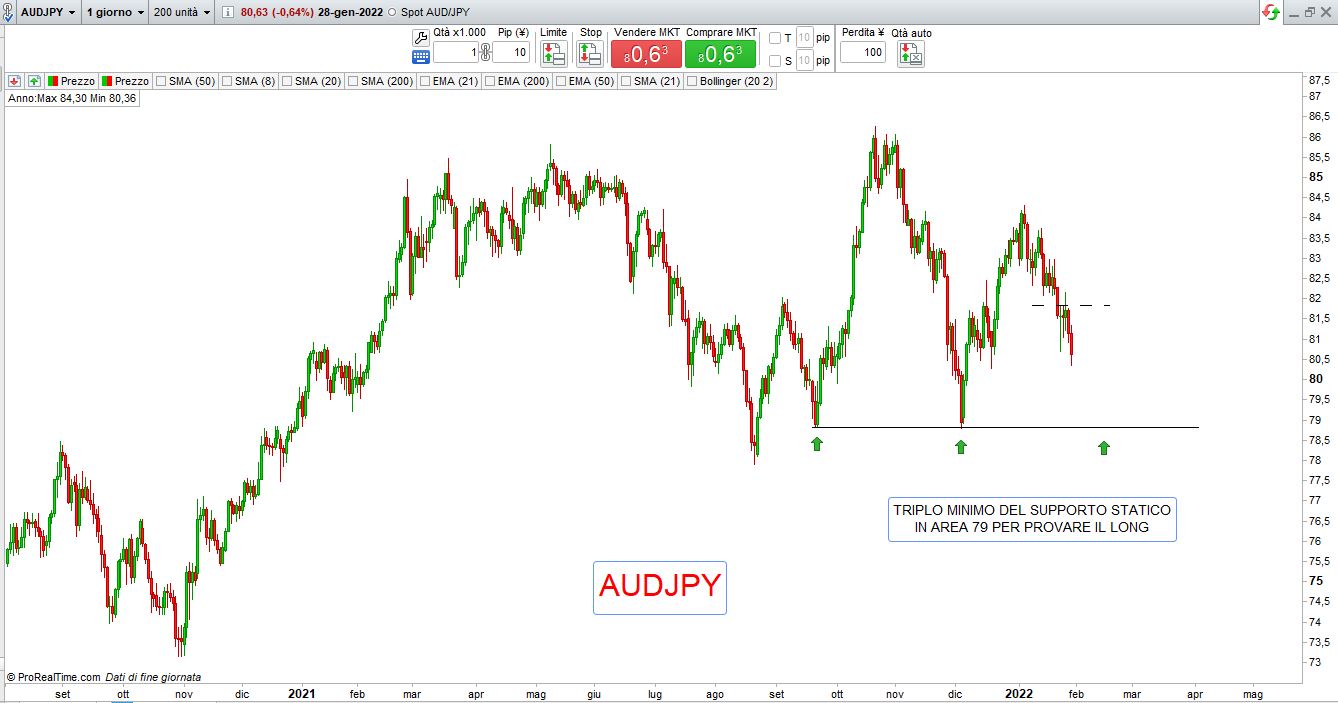Viewport: 1338px width, 703px height.
Task: Click the Perdita ¥ input field
Action: click(x=862, y=52)
